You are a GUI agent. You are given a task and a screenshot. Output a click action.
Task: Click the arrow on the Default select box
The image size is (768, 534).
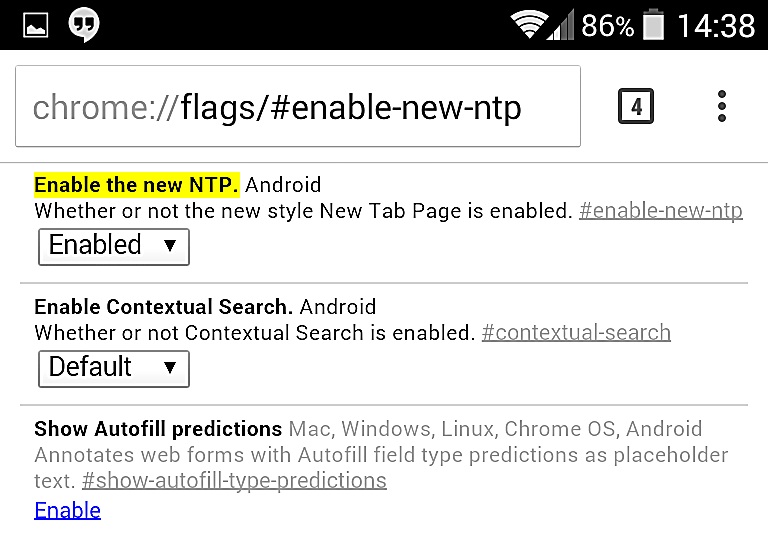170,367
